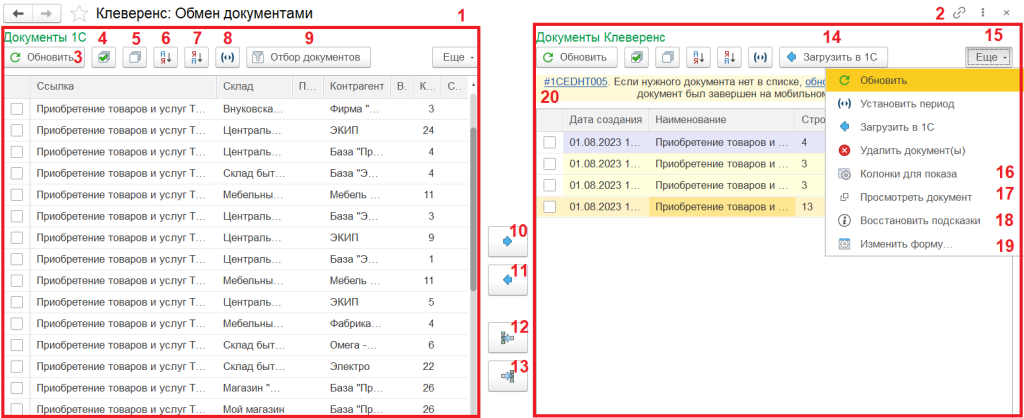
Task: Choose Установить период in the Еще menu
Action: click(x=924, y=104)
